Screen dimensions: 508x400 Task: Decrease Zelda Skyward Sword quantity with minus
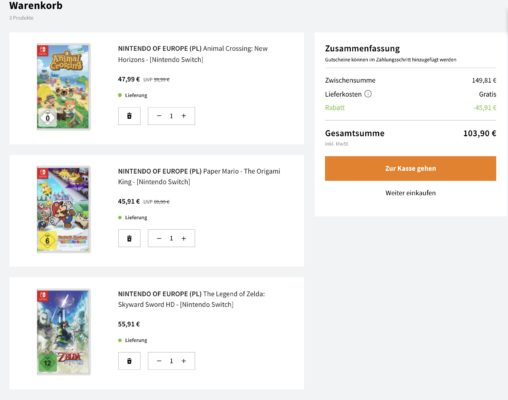point(159,361)
